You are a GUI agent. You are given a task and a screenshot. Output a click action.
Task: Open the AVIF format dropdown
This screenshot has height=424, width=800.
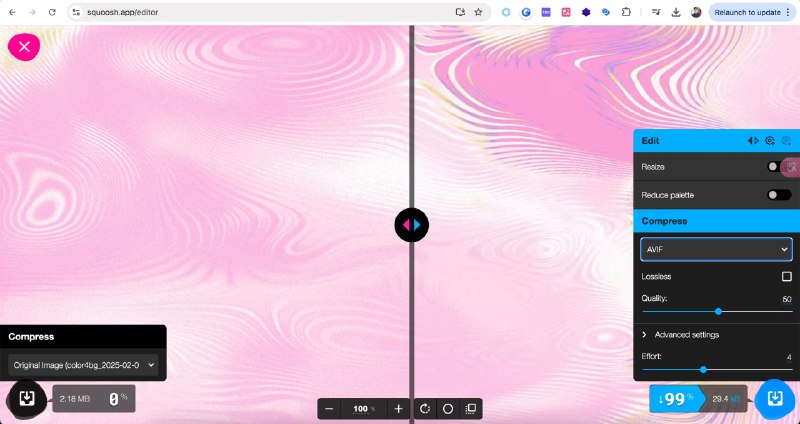pyautogui.click(x=716, y=250)
